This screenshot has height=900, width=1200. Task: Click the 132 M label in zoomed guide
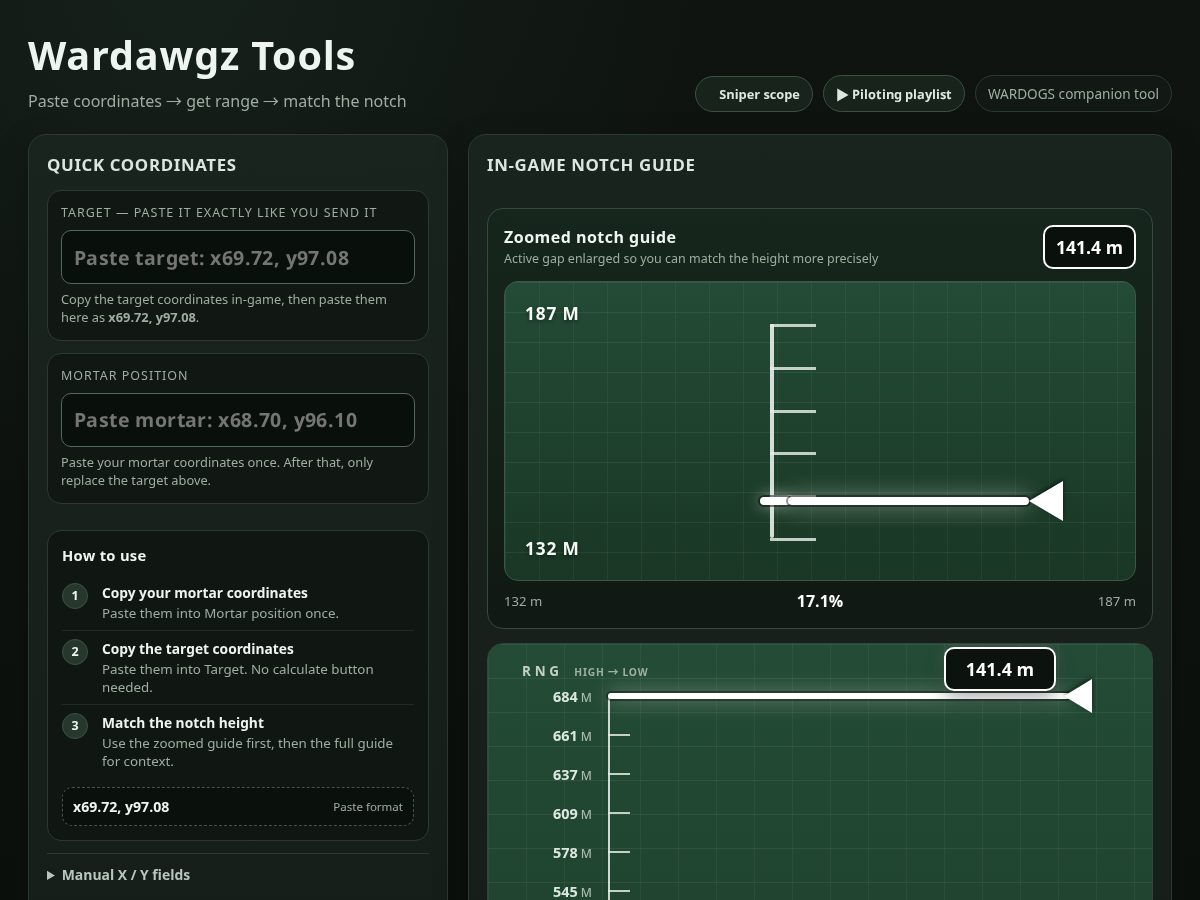[552, 548]
